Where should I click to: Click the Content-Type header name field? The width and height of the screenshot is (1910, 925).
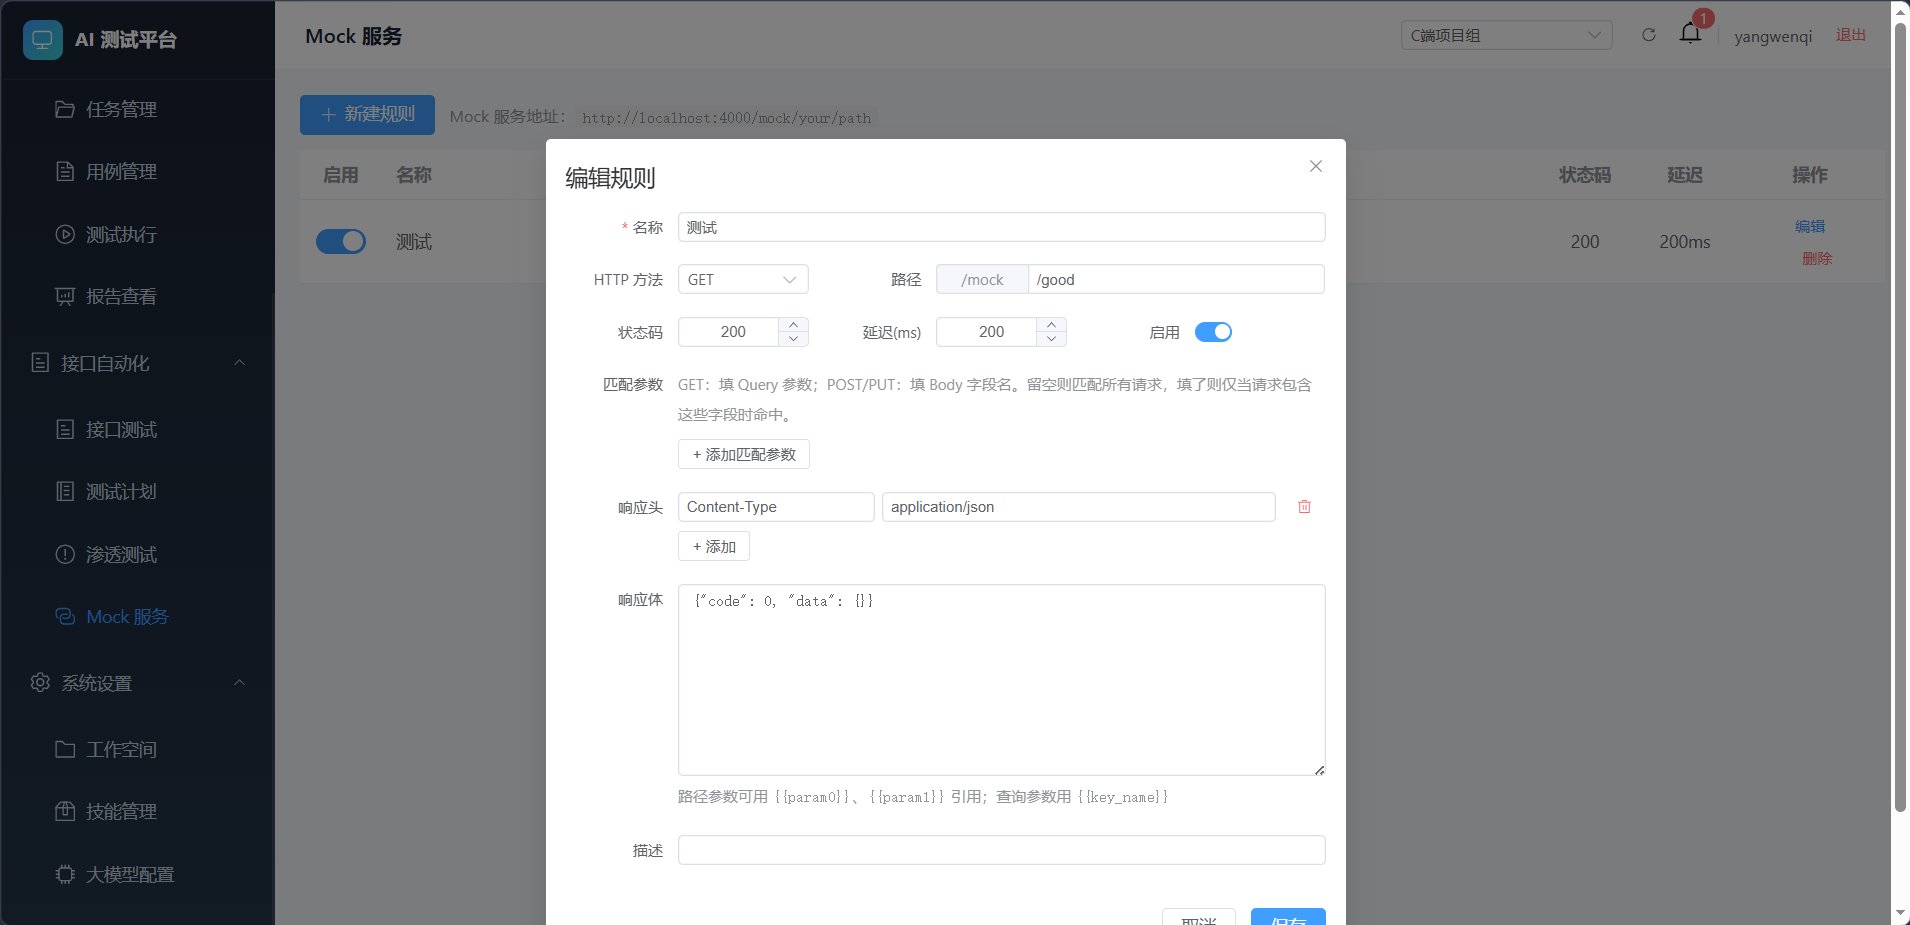(776, 507)
